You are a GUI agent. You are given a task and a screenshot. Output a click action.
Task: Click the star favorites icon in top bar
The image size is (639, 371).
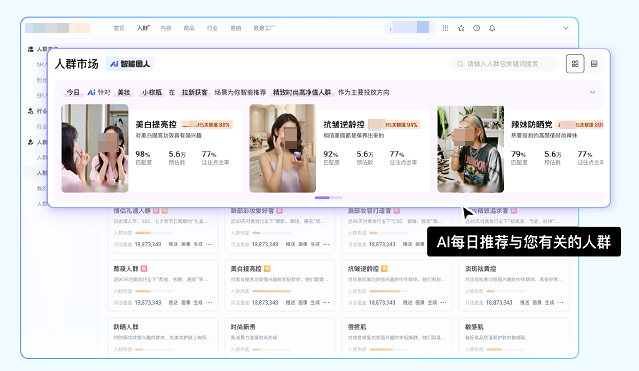(461, 28)
